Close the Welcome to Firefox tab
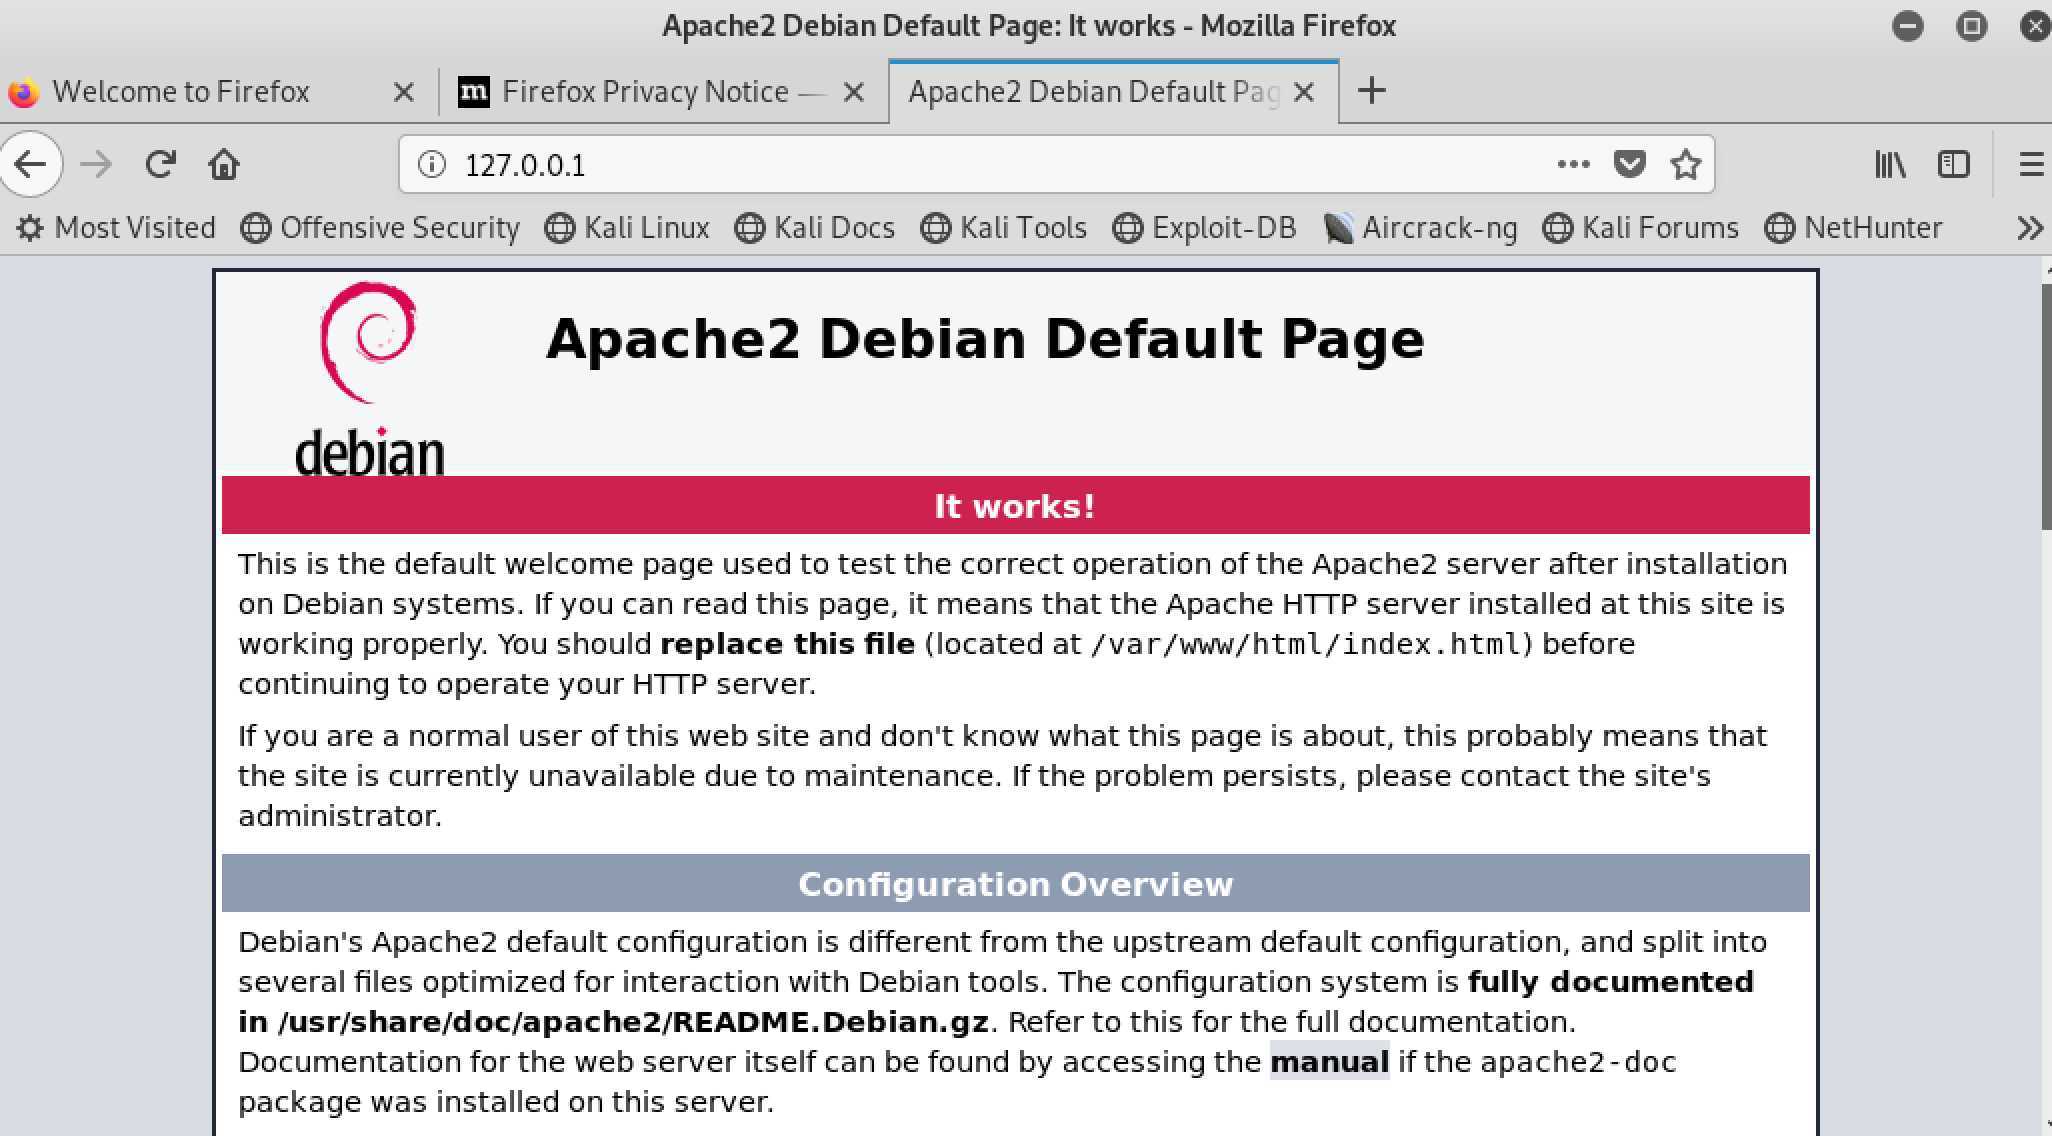Screen dimensions: 2052x1136 [x=404, y=92]
